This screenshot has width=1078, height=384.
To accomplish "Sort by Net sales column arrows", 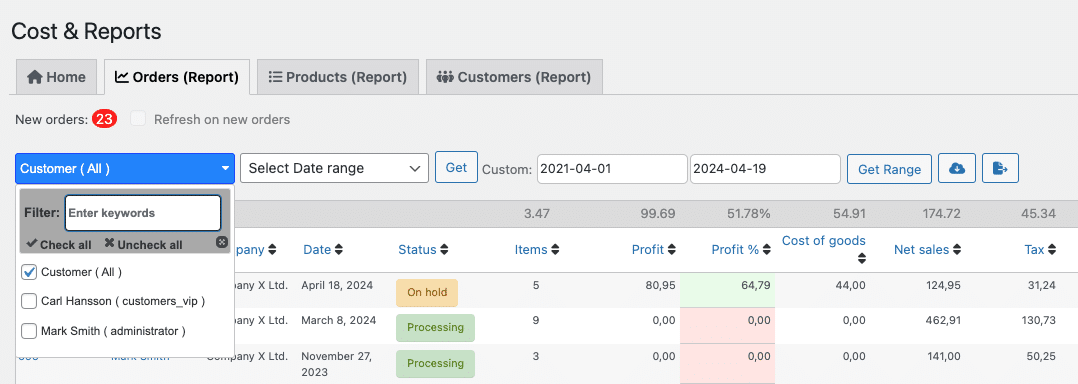I will coord(956,250).
